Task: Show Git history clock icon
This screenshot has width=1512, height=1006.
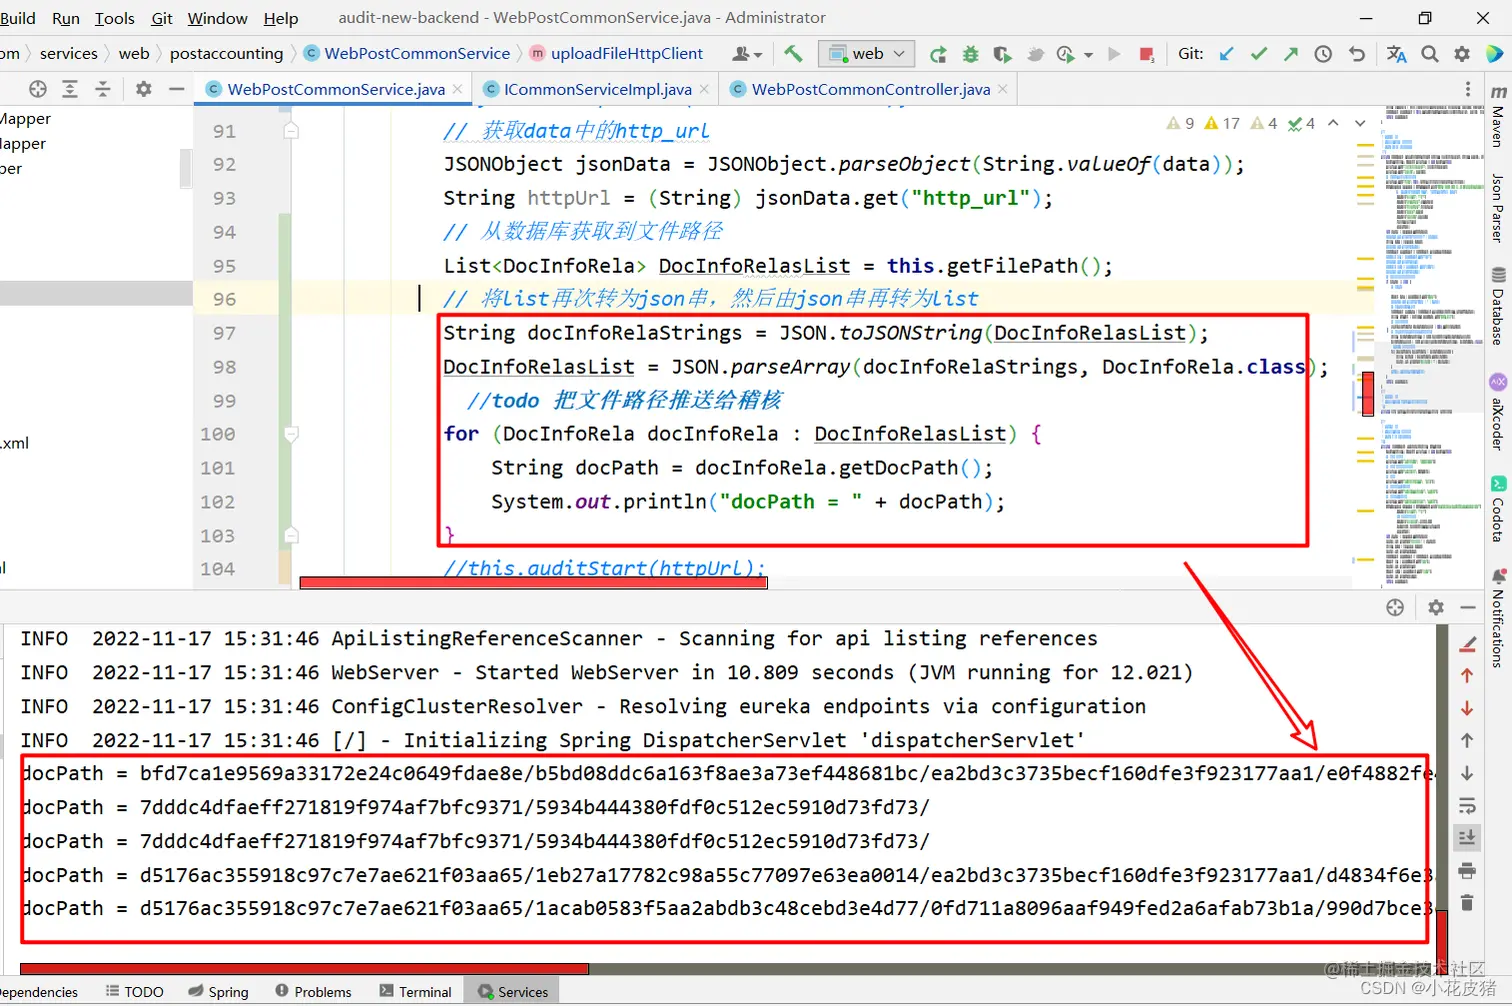Action: point(1323,54)
